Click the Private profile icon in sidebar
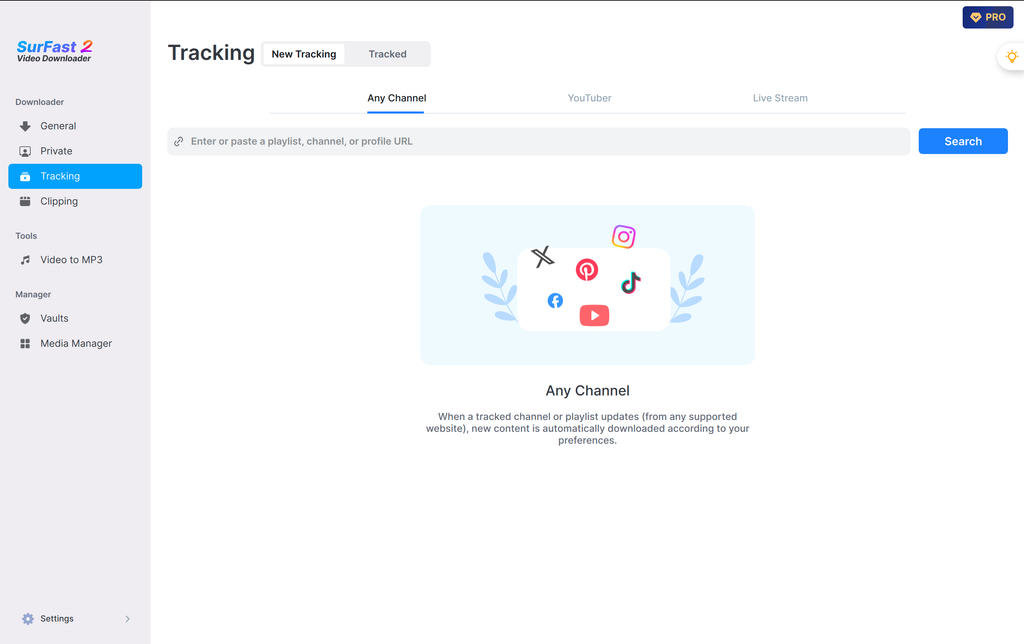Screen dimensions: 1024x644 pos(25,152)
